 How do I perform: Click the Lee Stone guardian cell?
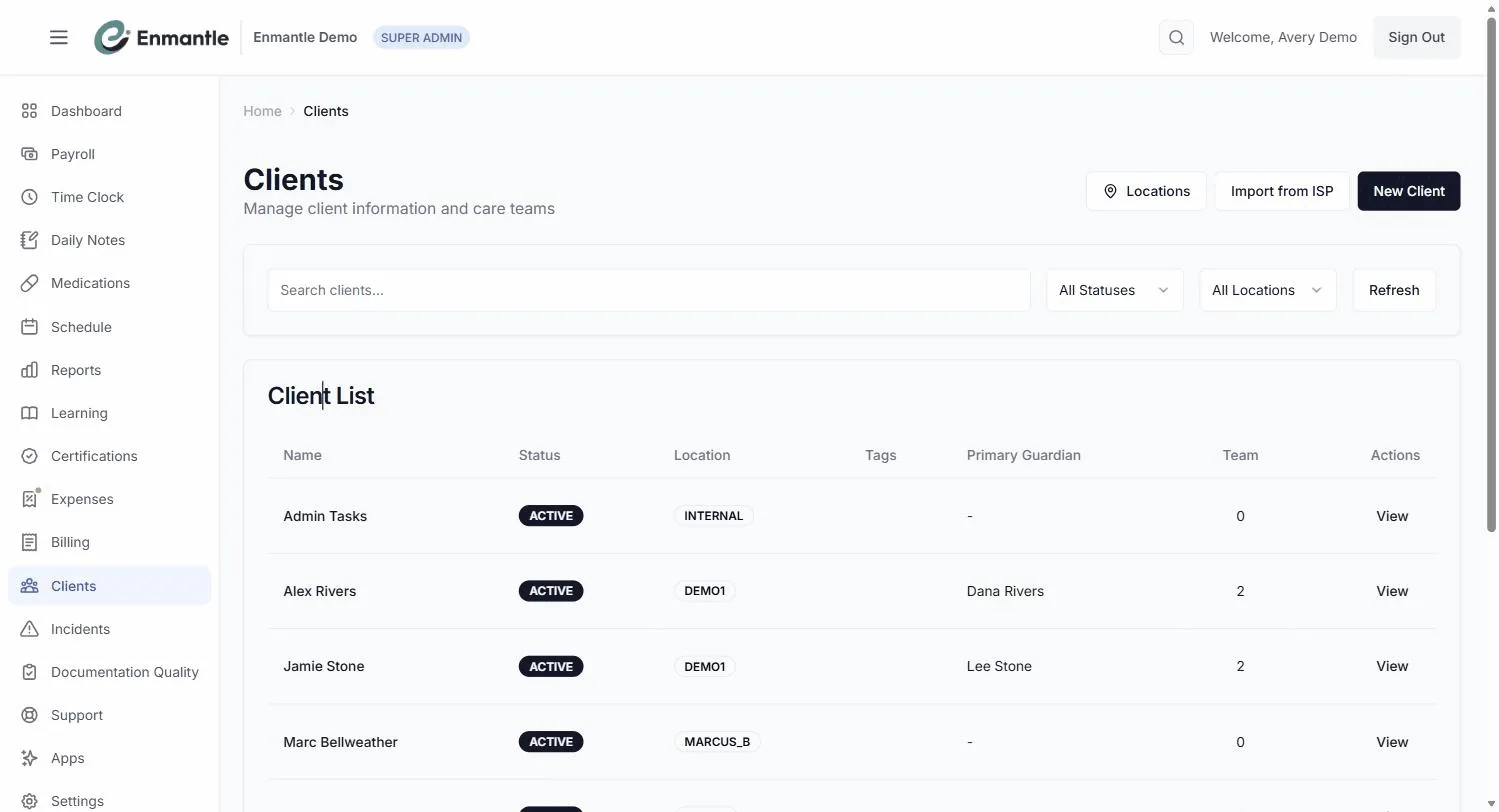click(999, 666)
